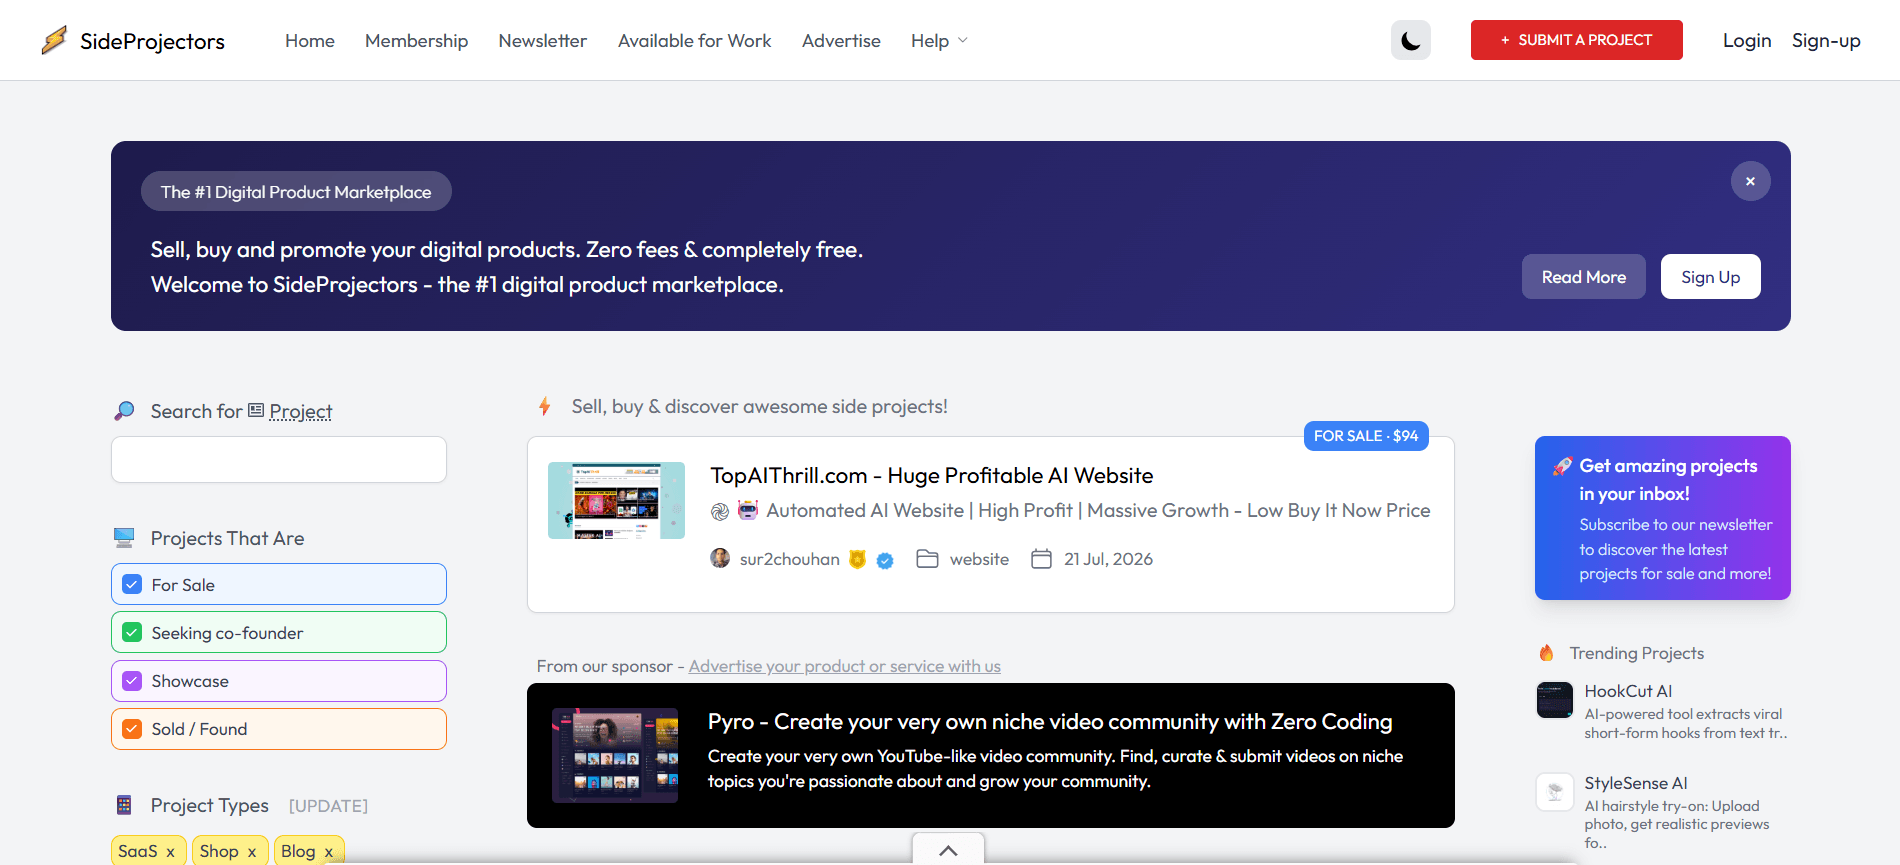Open the StyleSense AI project icon
Screen dimensions: 1900x865
1555,792
